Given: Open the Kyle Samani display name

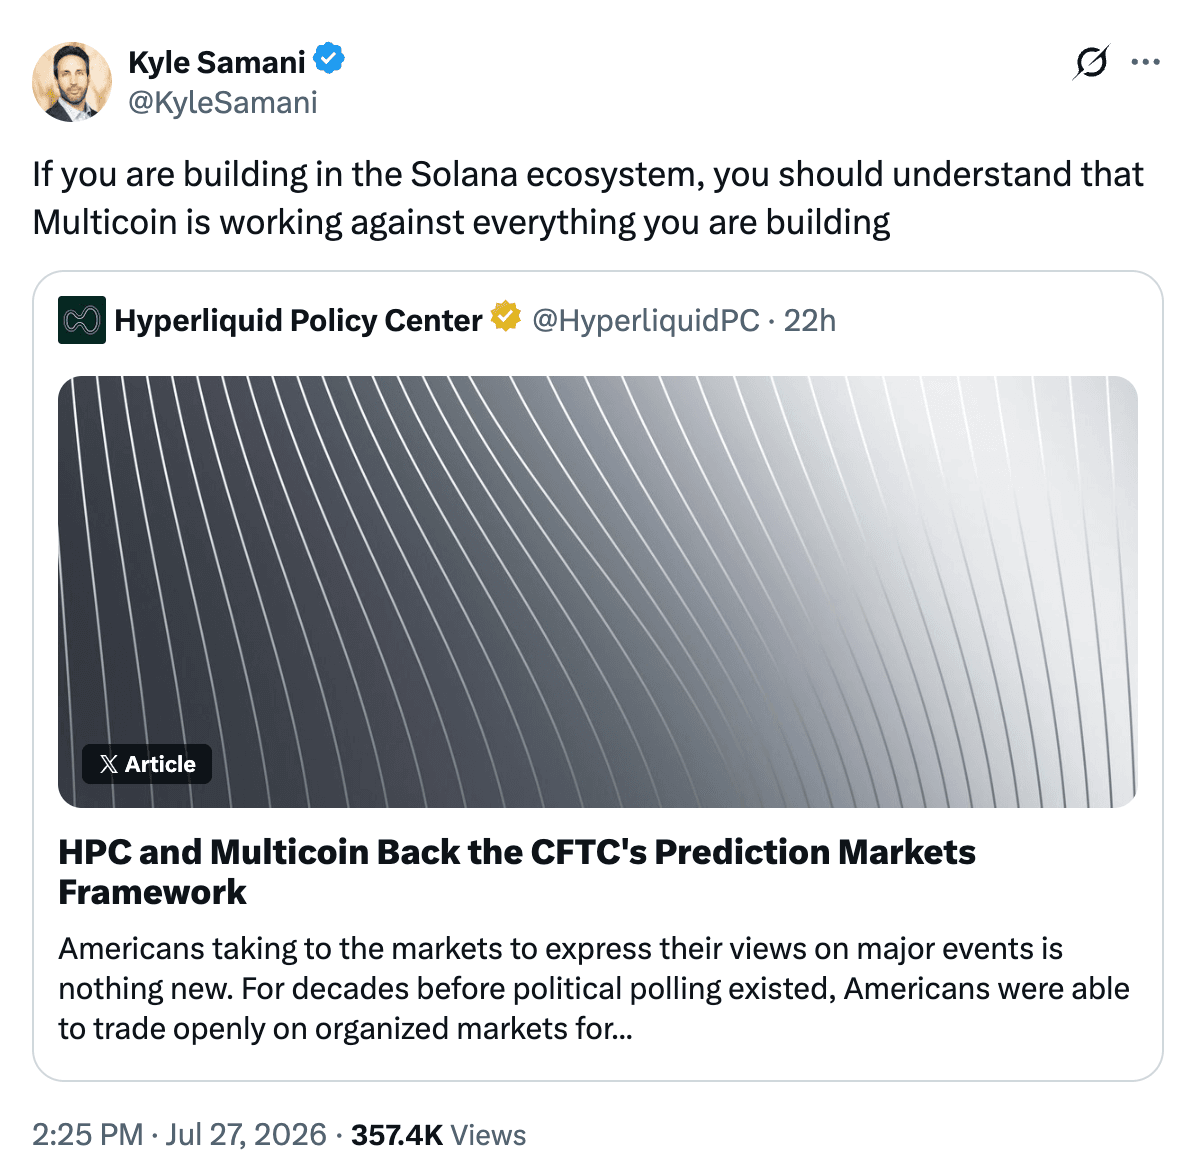Looking at the screenshot, I should 217,63.
